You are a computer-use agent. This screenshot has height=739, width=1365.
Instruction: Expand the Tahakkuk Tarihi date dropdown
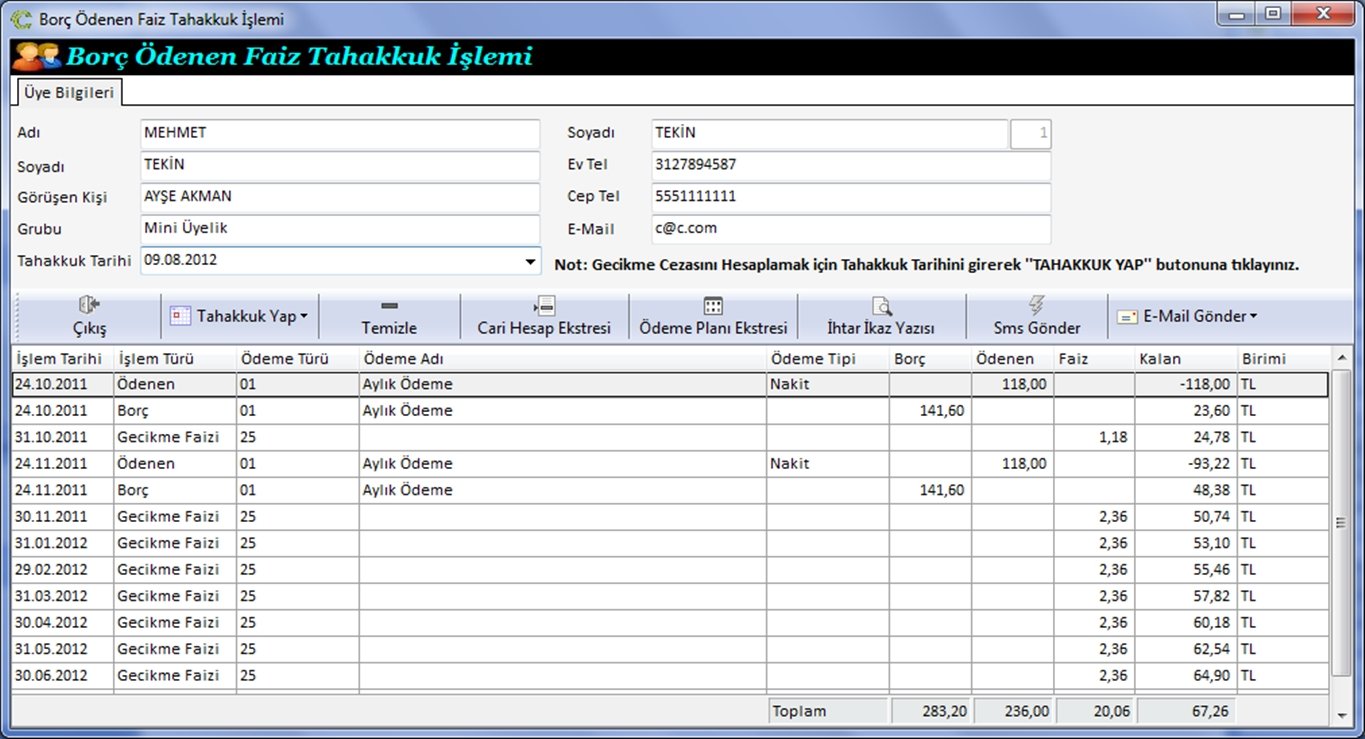click(529, 262)
